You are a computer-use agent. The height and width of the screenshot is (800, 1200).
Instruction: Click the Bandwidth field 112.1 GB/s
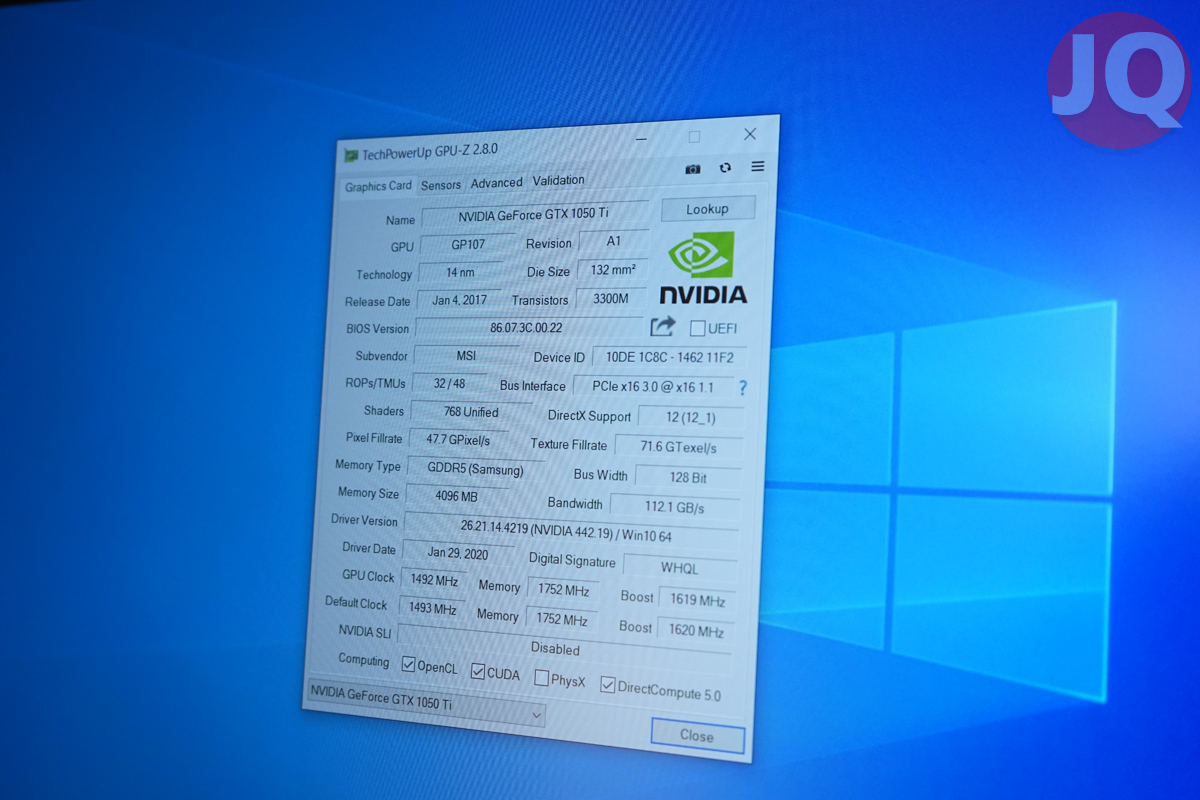click(x=675, y=507)
